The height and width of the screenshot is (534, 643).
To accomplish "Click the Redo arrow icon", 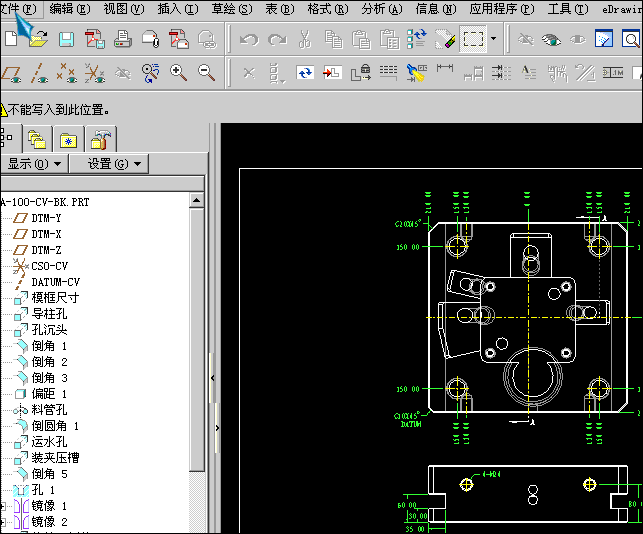I will 277,40.
